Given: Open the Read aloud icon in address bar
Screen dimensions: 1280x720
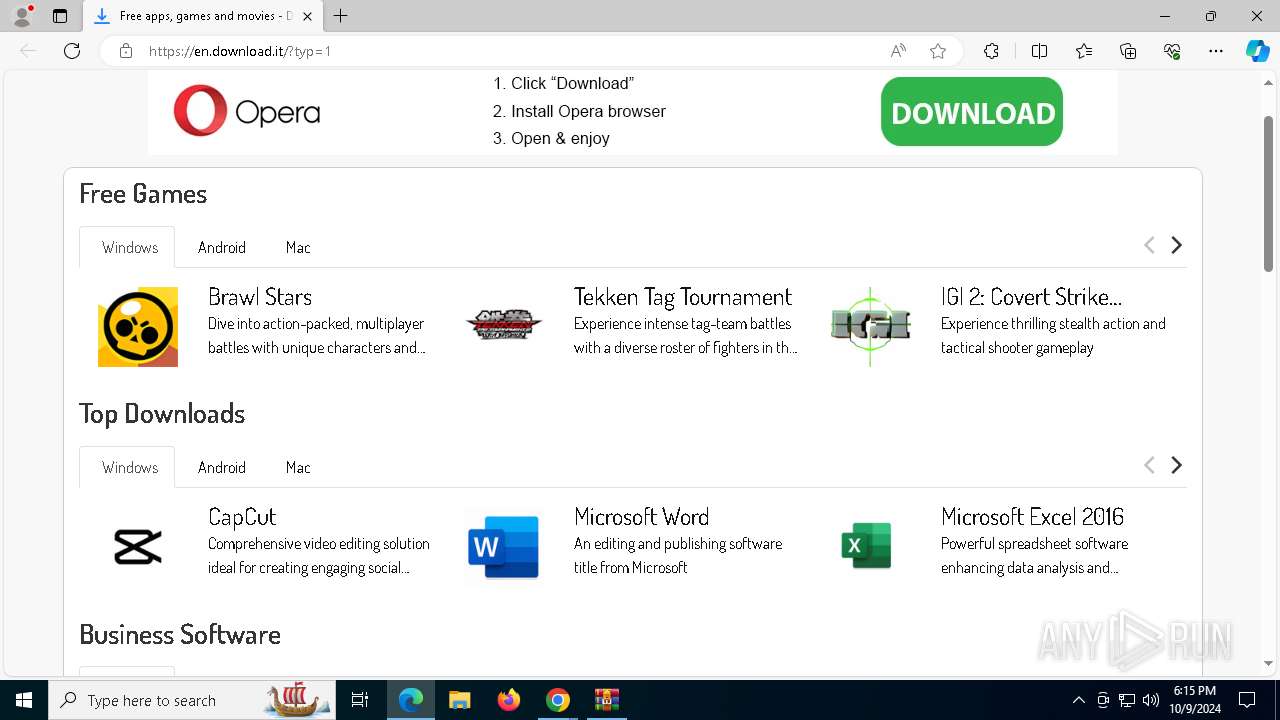Looking at the screenshot, I should (x=898, y=51).
